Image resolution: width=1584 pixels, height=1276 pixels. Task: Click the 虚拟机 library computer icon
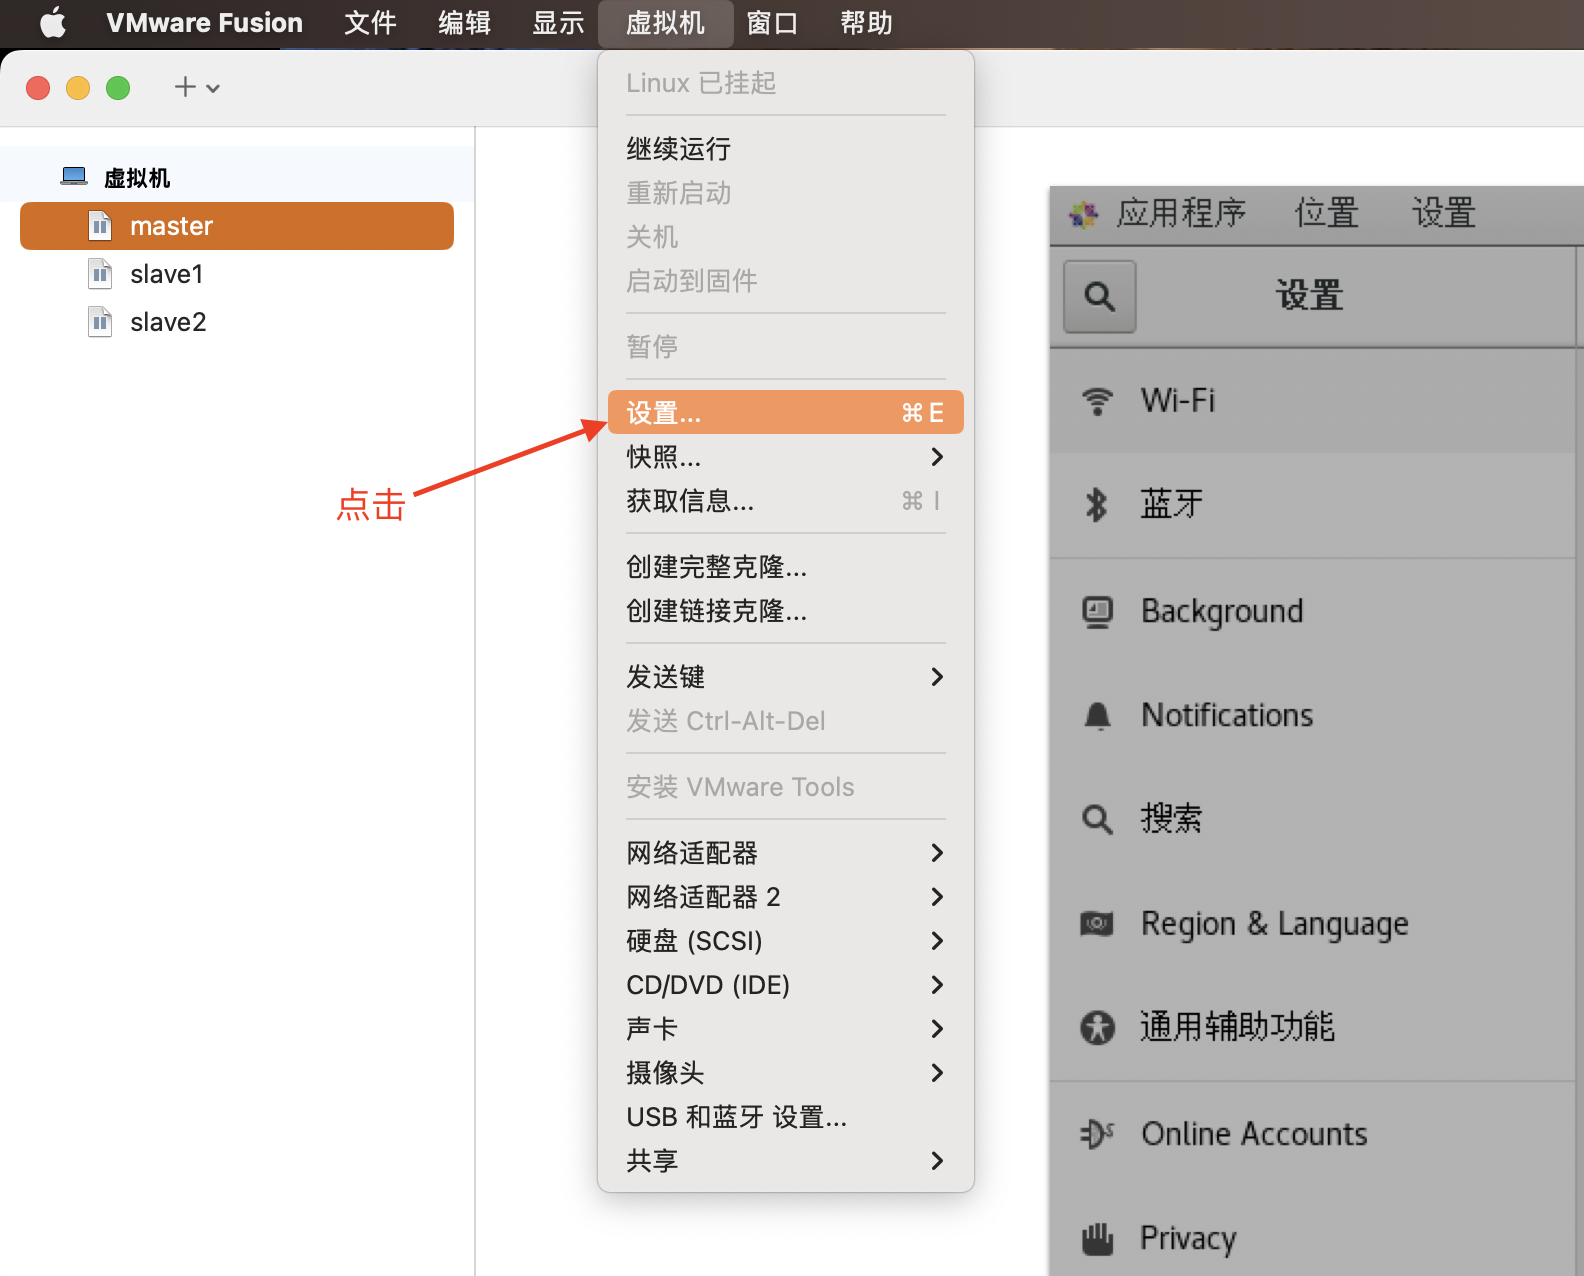[74, 177]
